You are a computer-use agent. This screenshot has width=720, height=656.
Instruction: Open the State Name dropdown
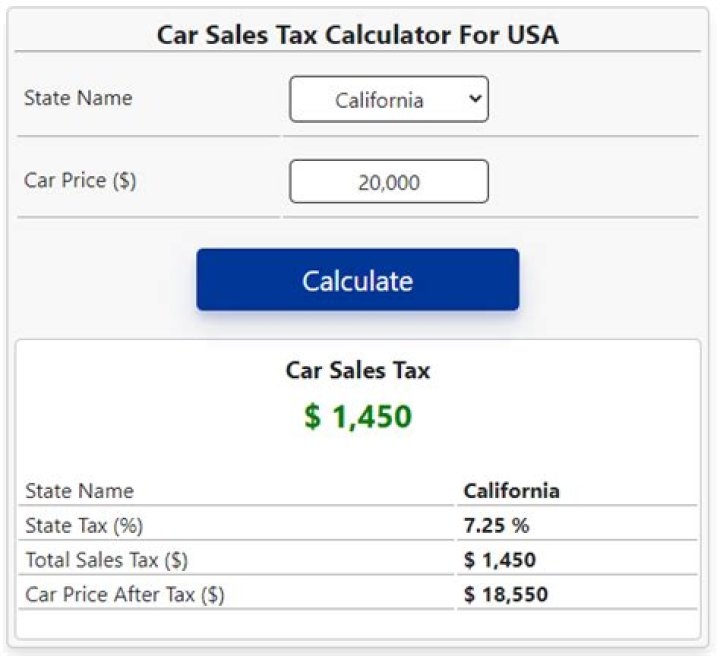[x=388, y=100]
